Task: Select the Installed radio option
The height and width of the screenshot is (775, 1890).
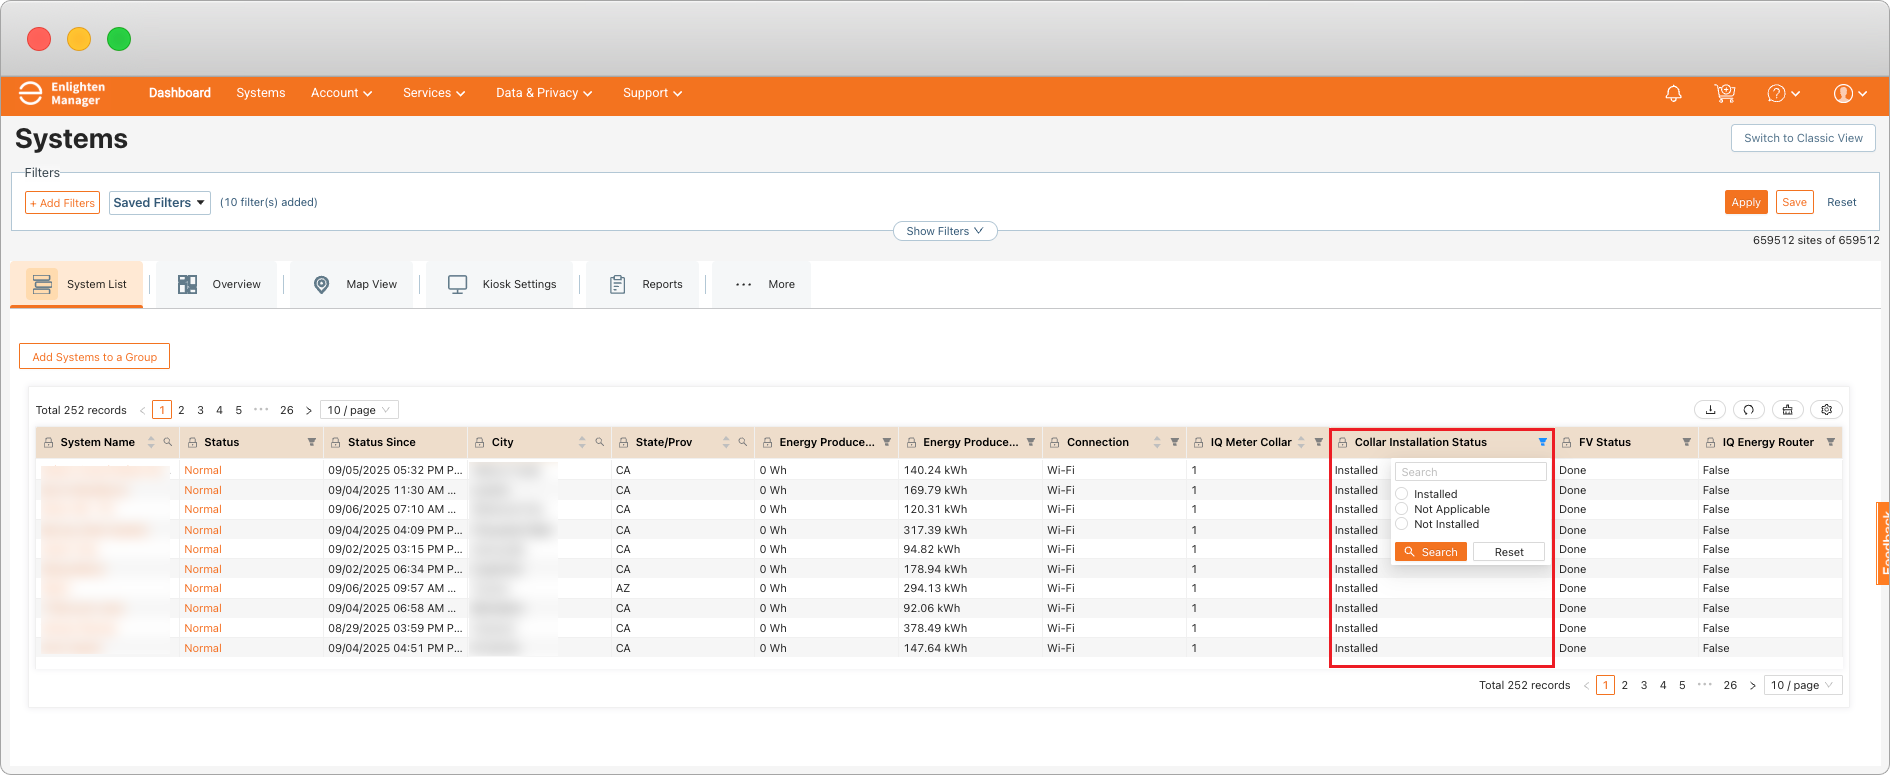Action: [1402, 494]
